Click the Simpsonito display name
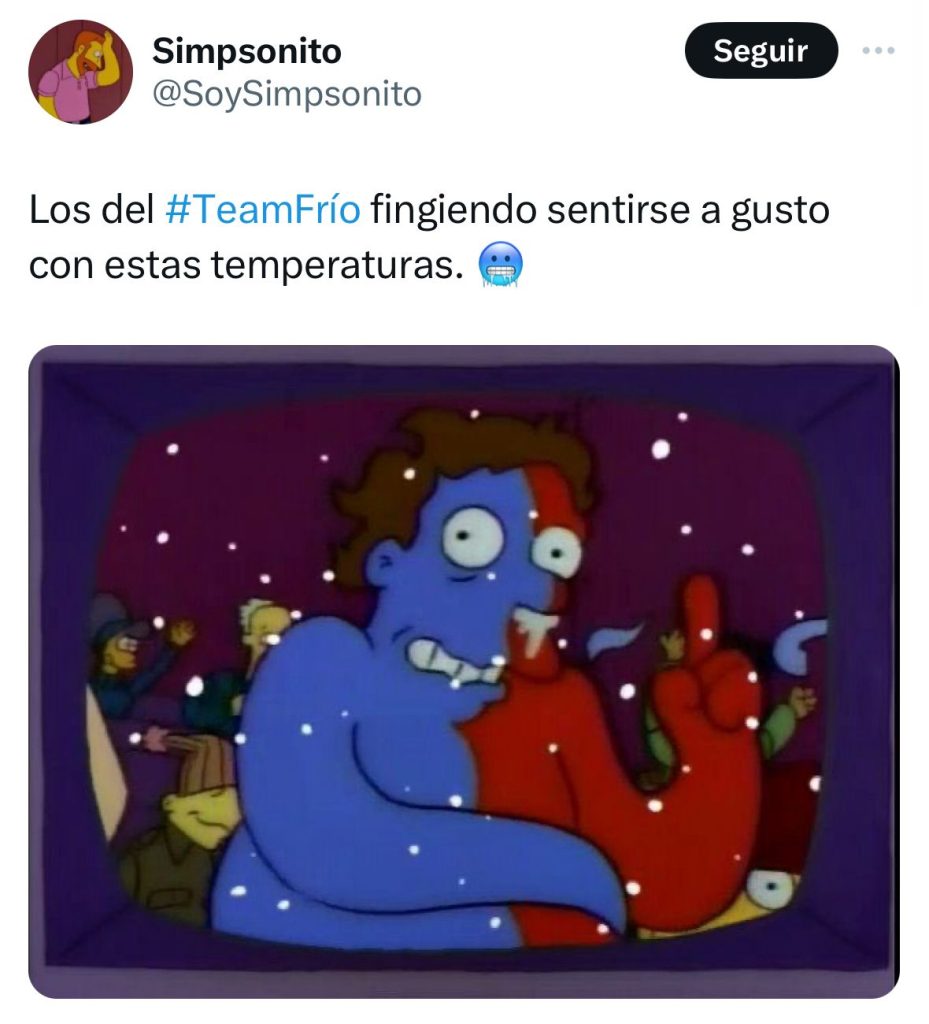 pos(247,51)
